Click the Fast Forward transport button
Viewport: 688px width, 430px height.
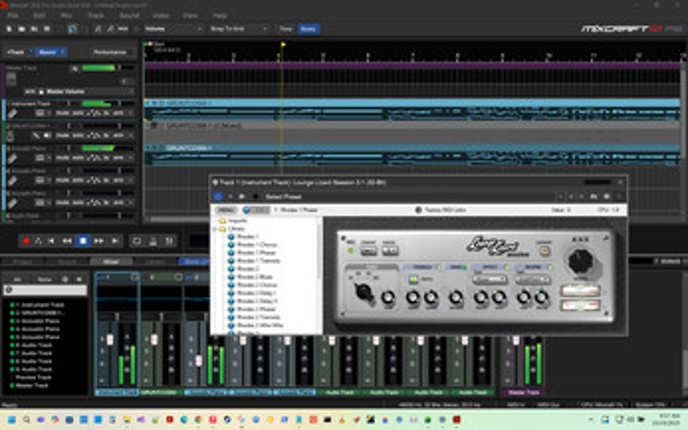[99, 241]
